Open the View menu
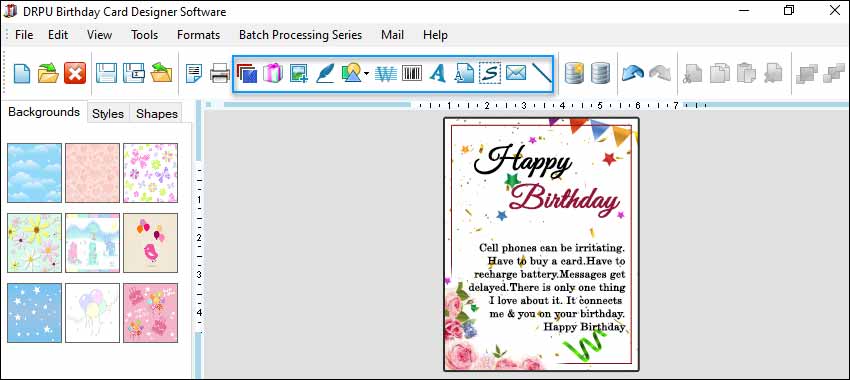 click(x=99, y=35)
